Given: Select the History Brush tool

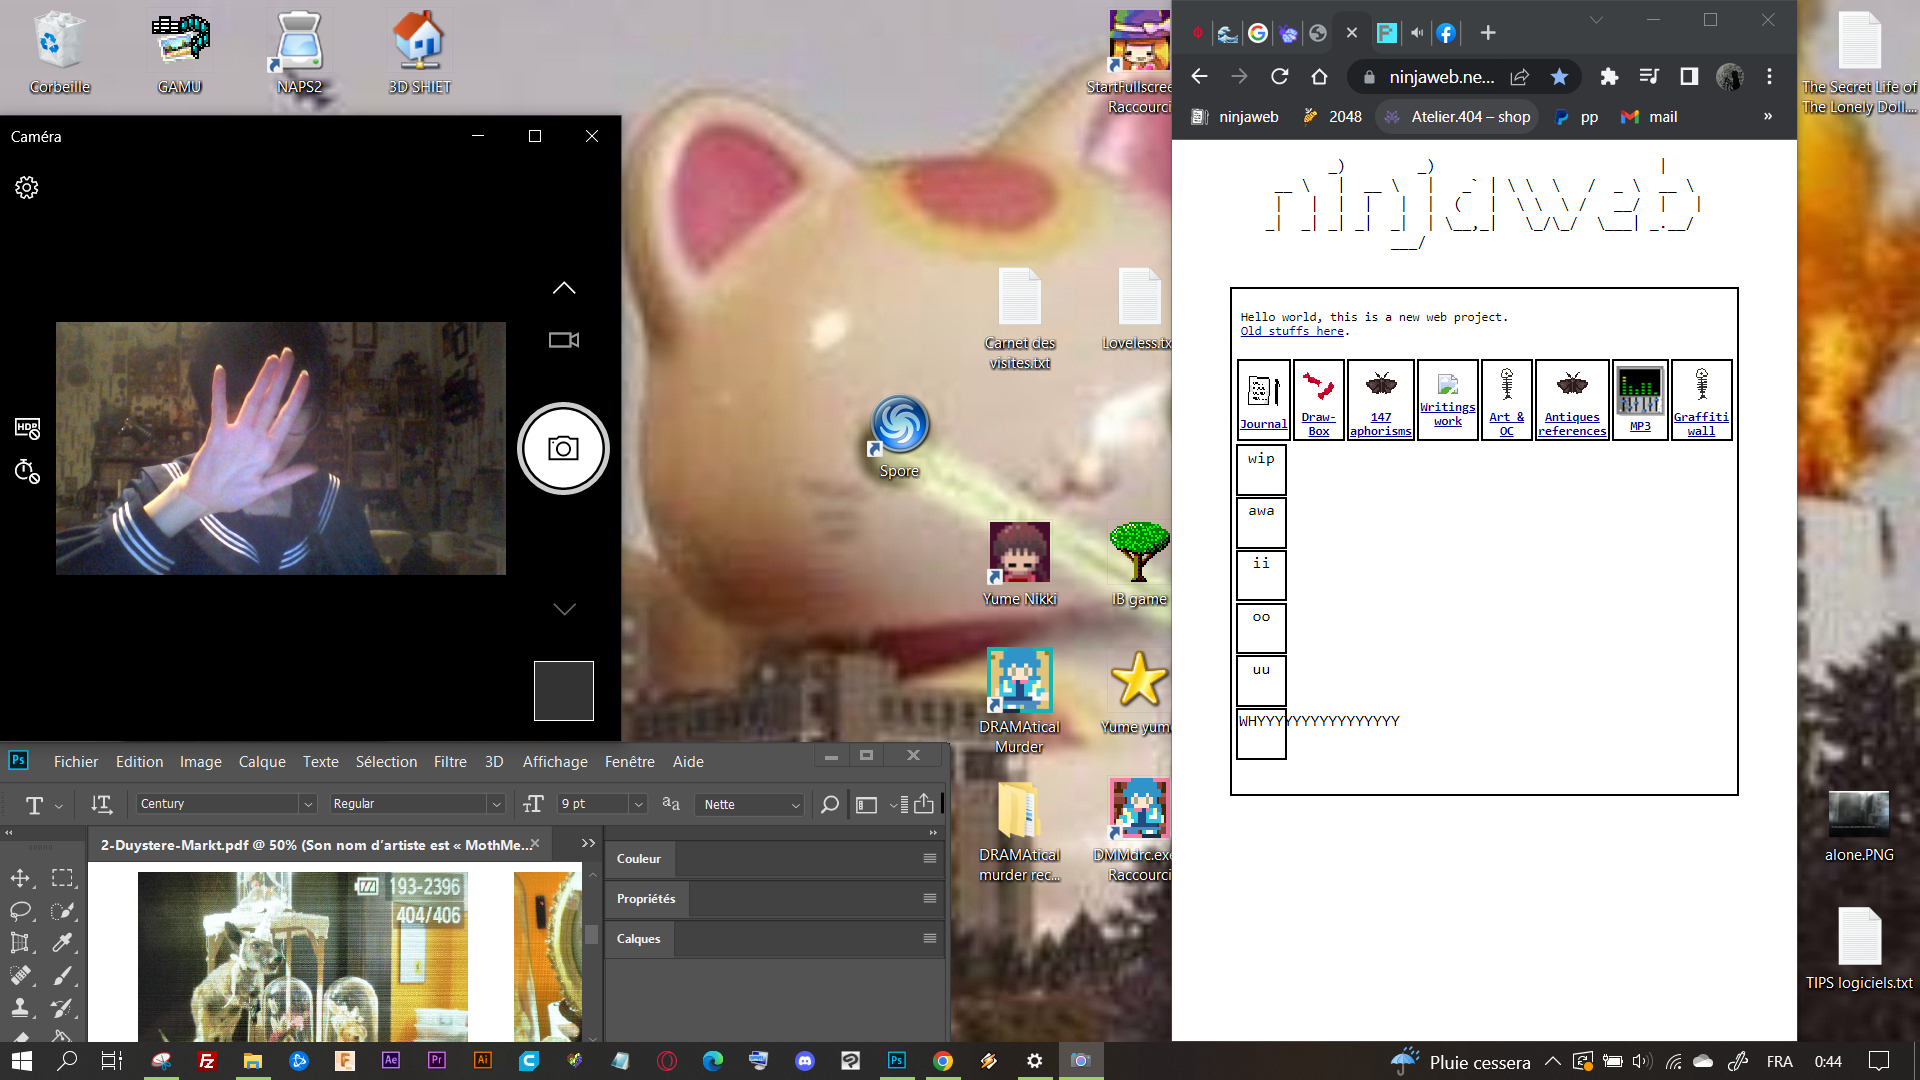Looking at the screenshot, I should [63, 1008].
